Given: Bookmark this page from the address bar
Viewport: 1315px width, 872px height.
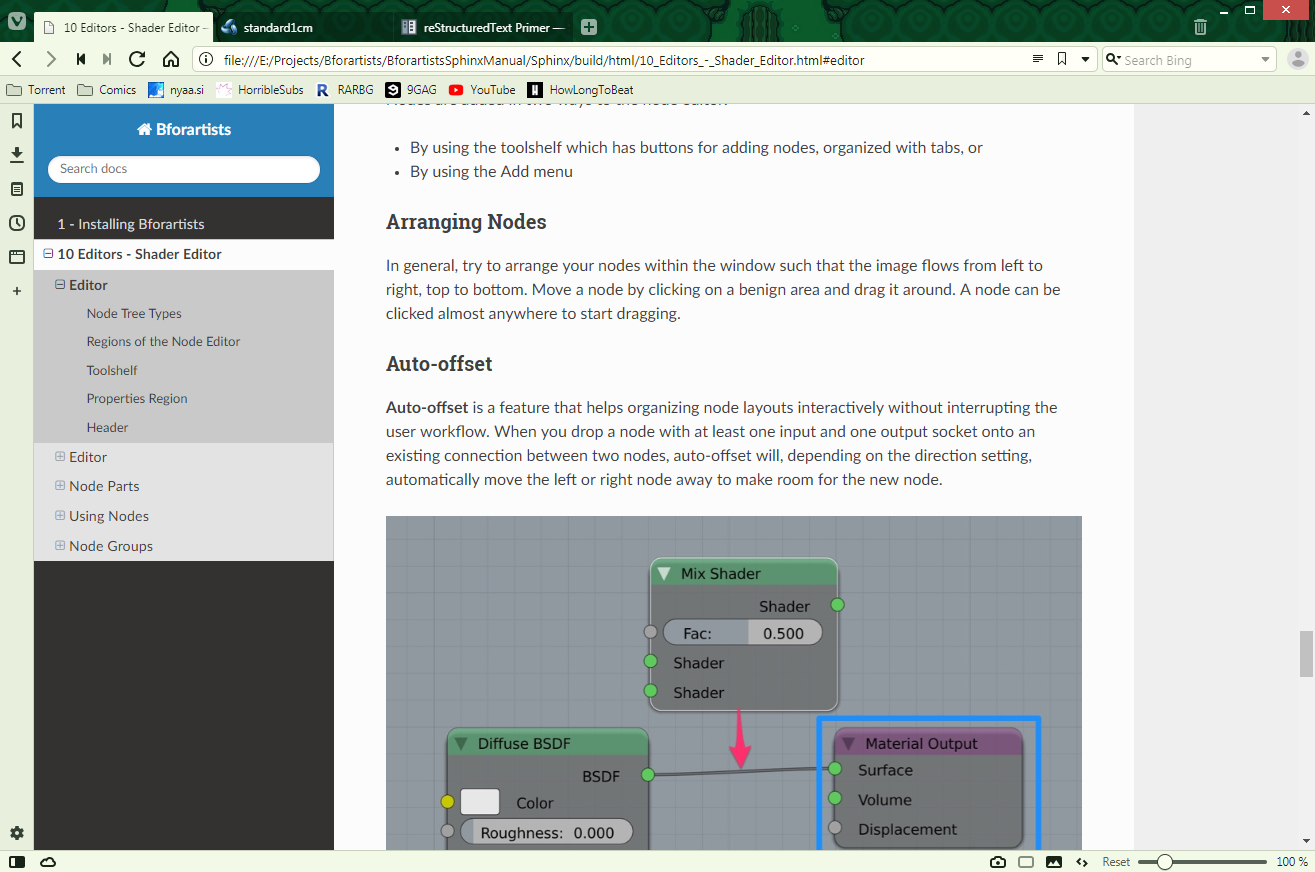Looking at the screenshot, I should [x=1062, y=59].
